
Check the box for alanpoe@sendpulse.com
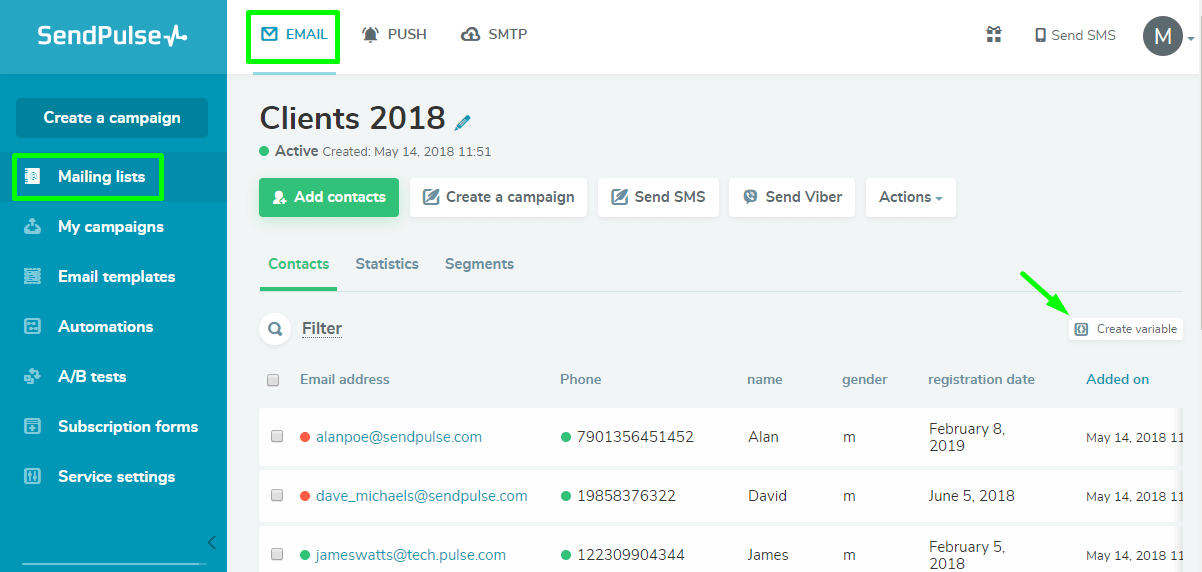(277, 437)
